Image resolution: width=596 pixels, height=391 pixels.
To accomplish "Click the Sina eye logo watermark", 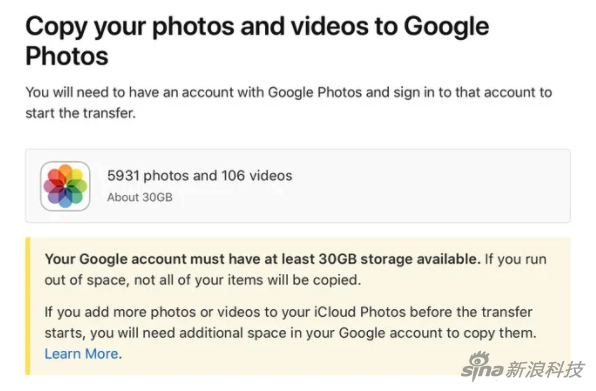I will click(479, 359).
